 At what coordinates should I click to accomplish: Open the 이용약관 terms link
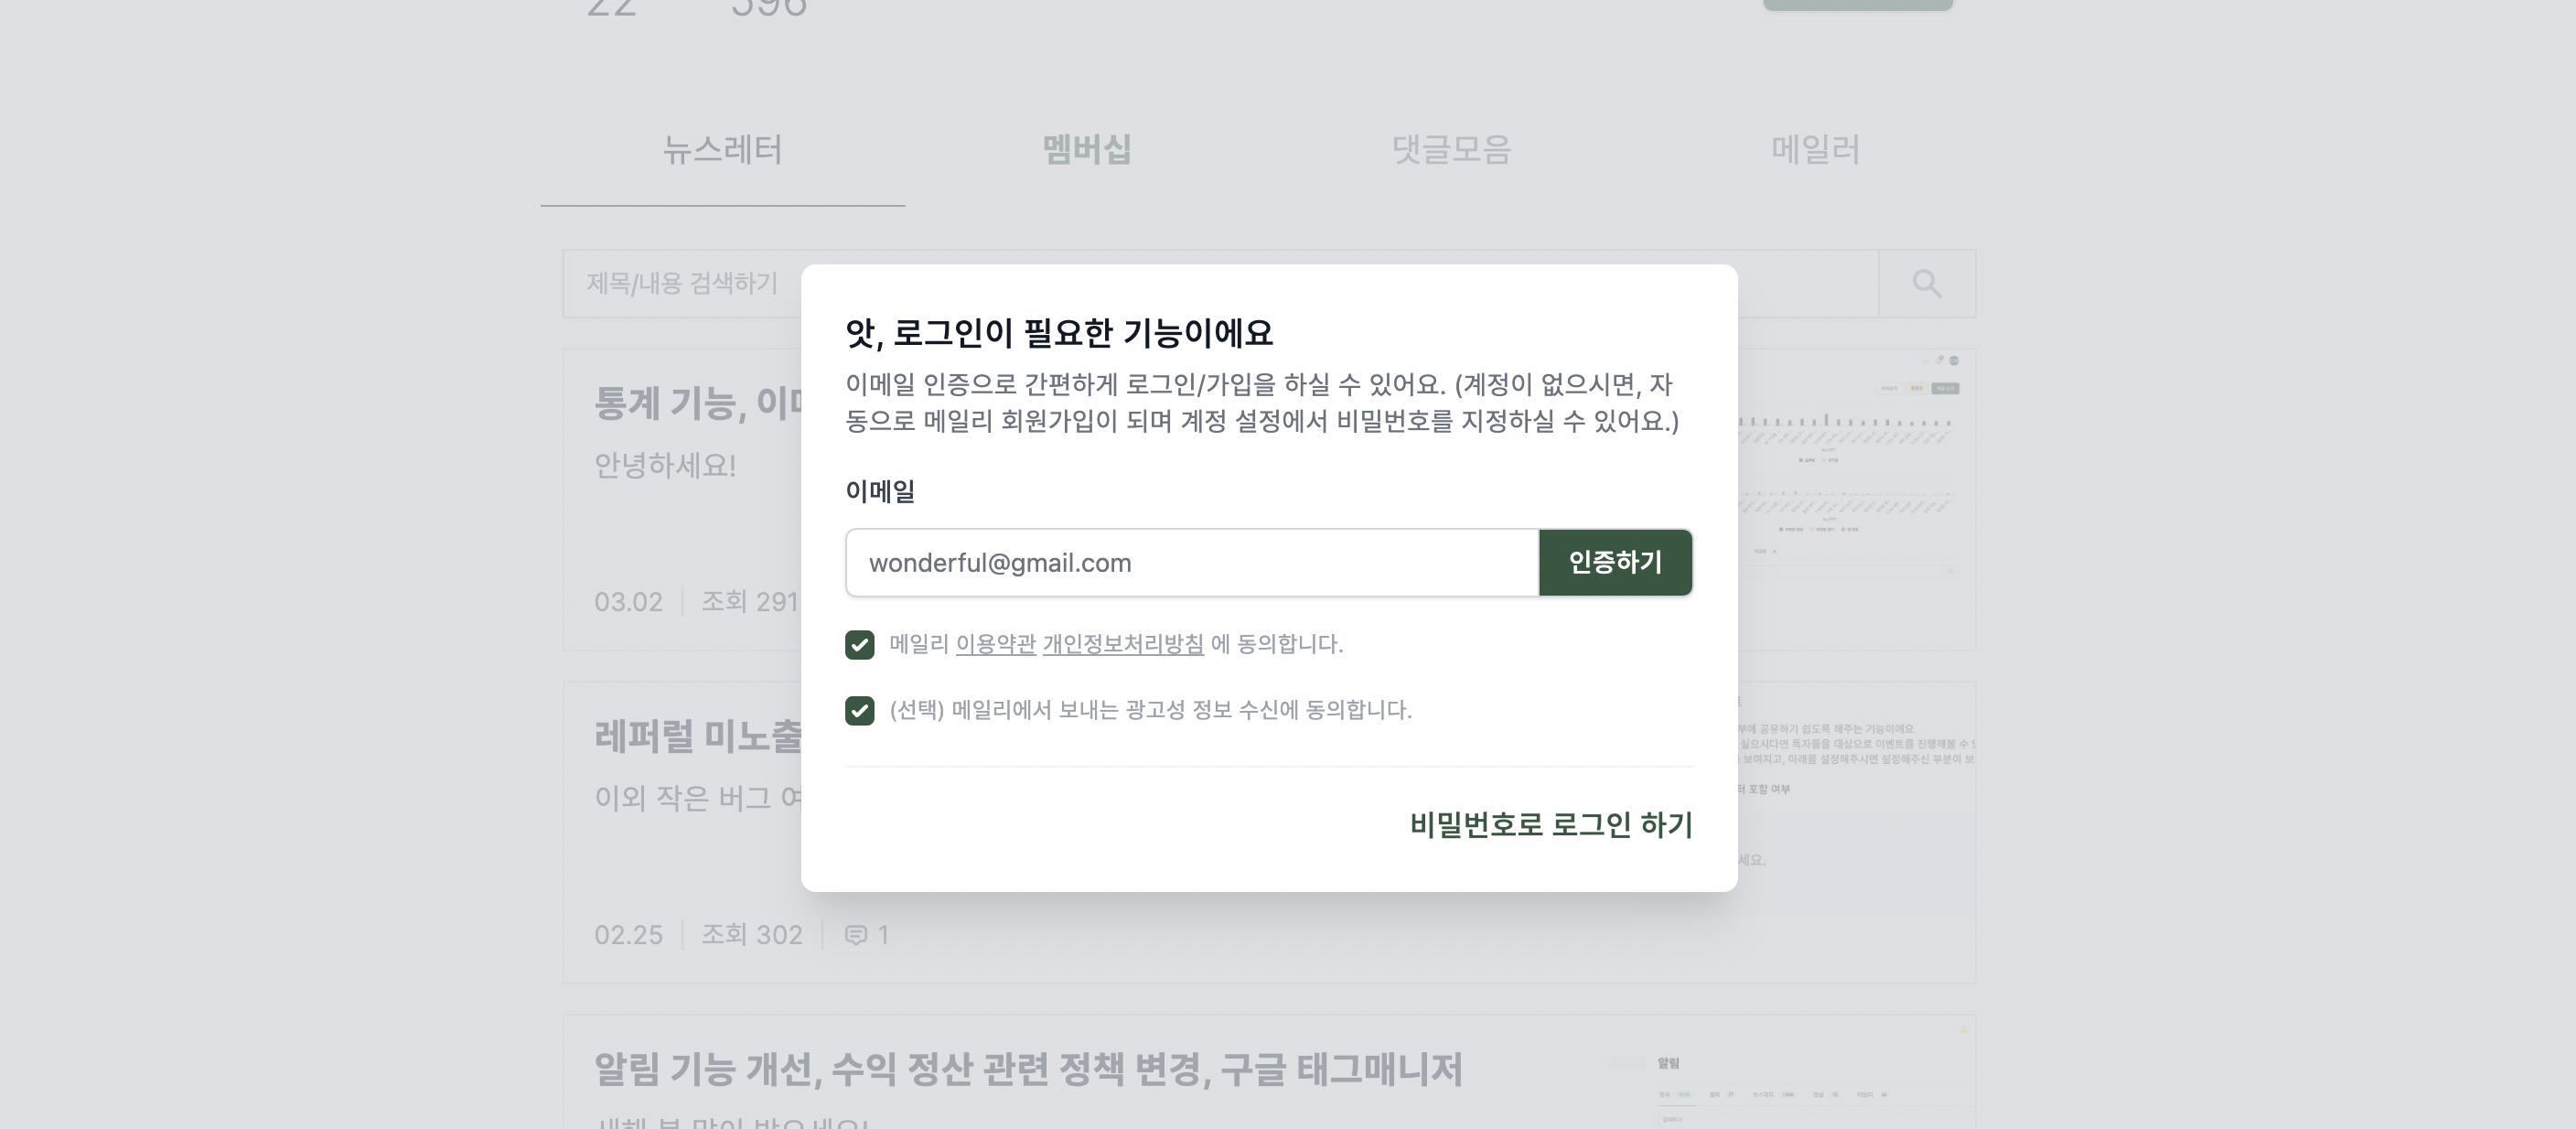tap(993, 645)
